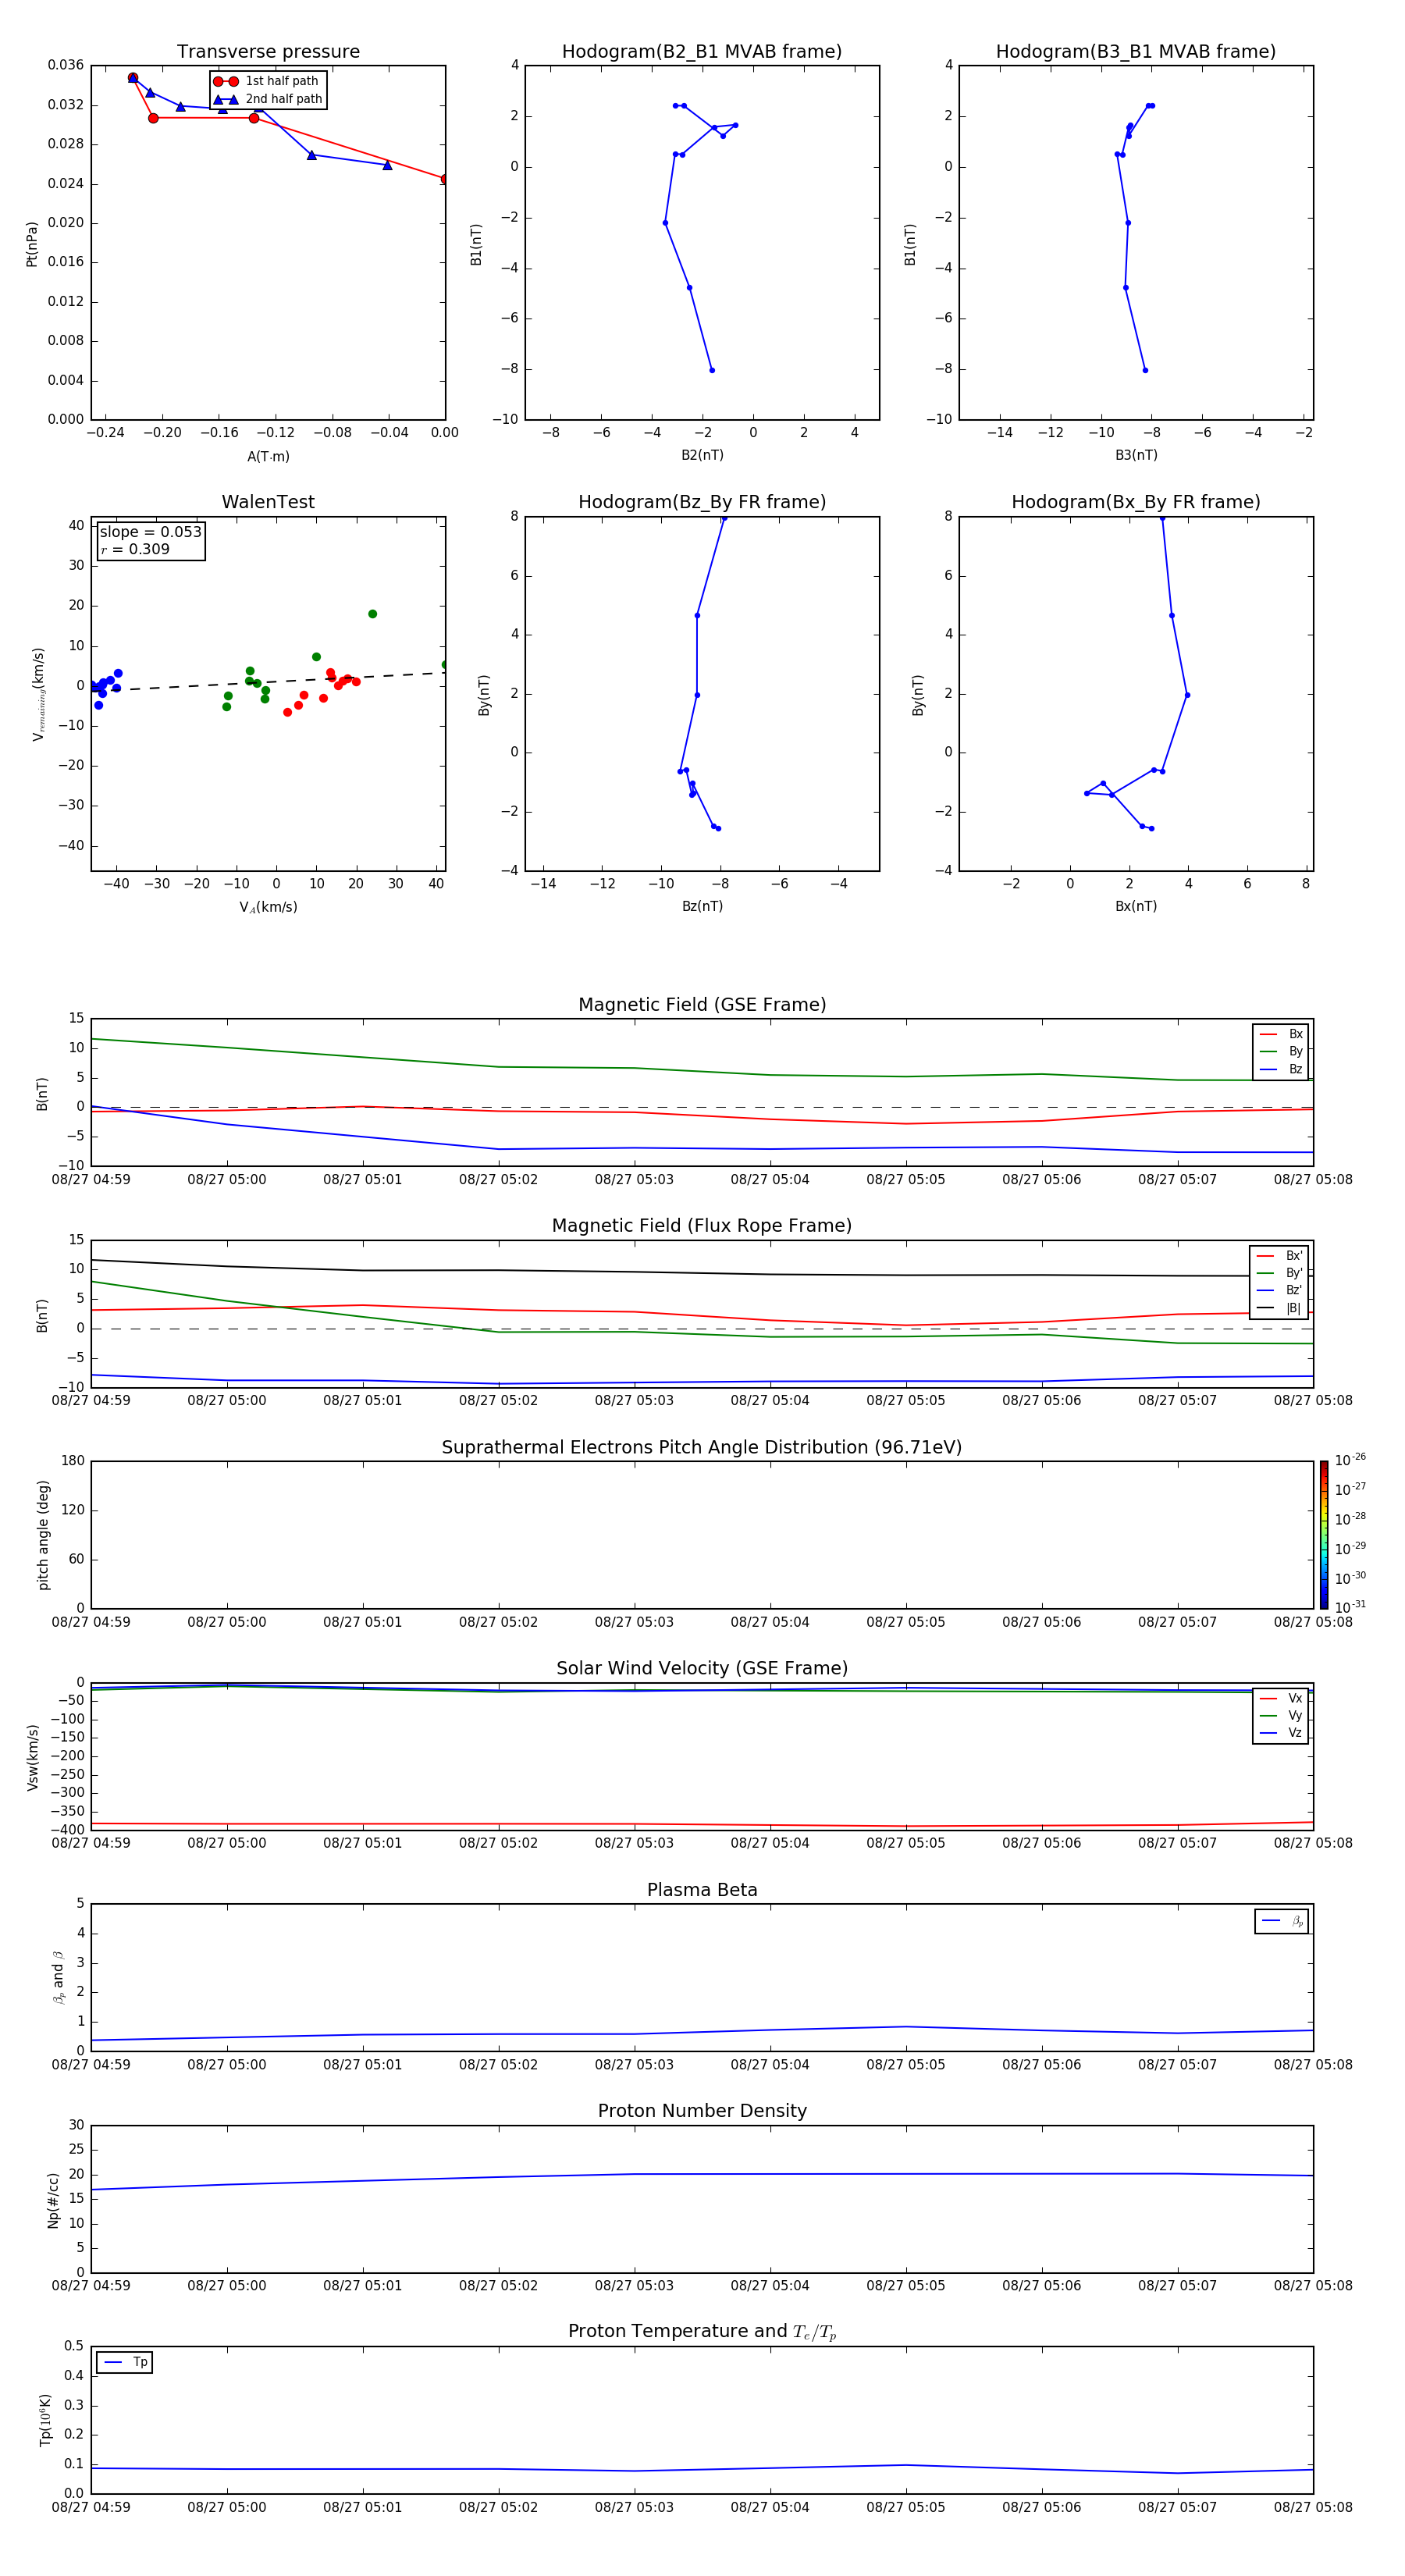Select the 10^-26 colorbar label
The width and height of the screenshot is (1405, 2576).
(1350, 1460)
